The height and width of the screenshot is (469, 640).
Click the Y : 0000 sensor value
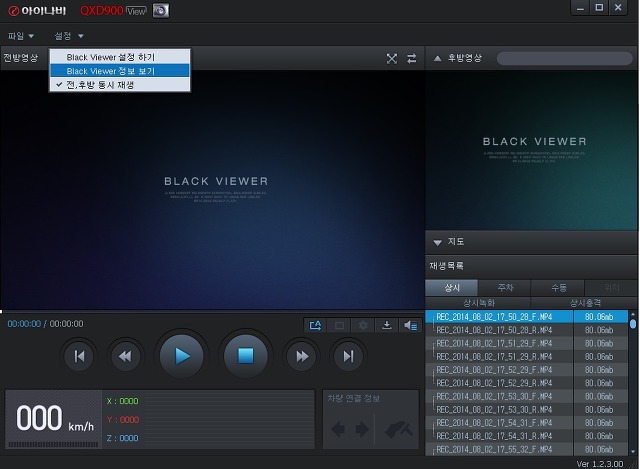pos(122,420)
